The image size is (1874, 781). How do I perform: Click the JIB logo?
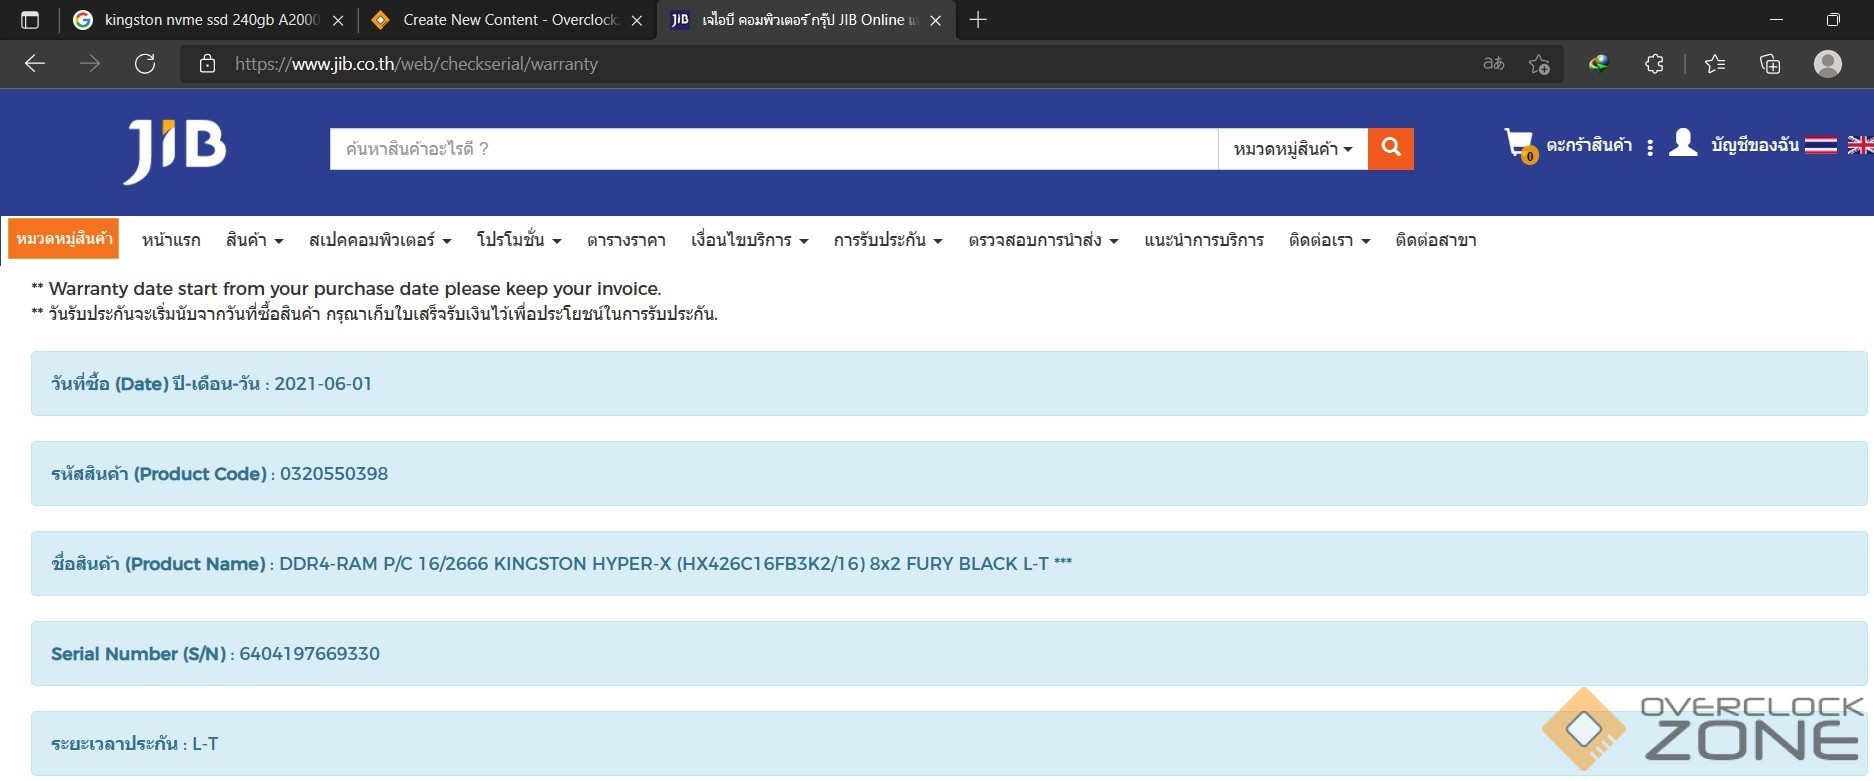click(175, 150)
